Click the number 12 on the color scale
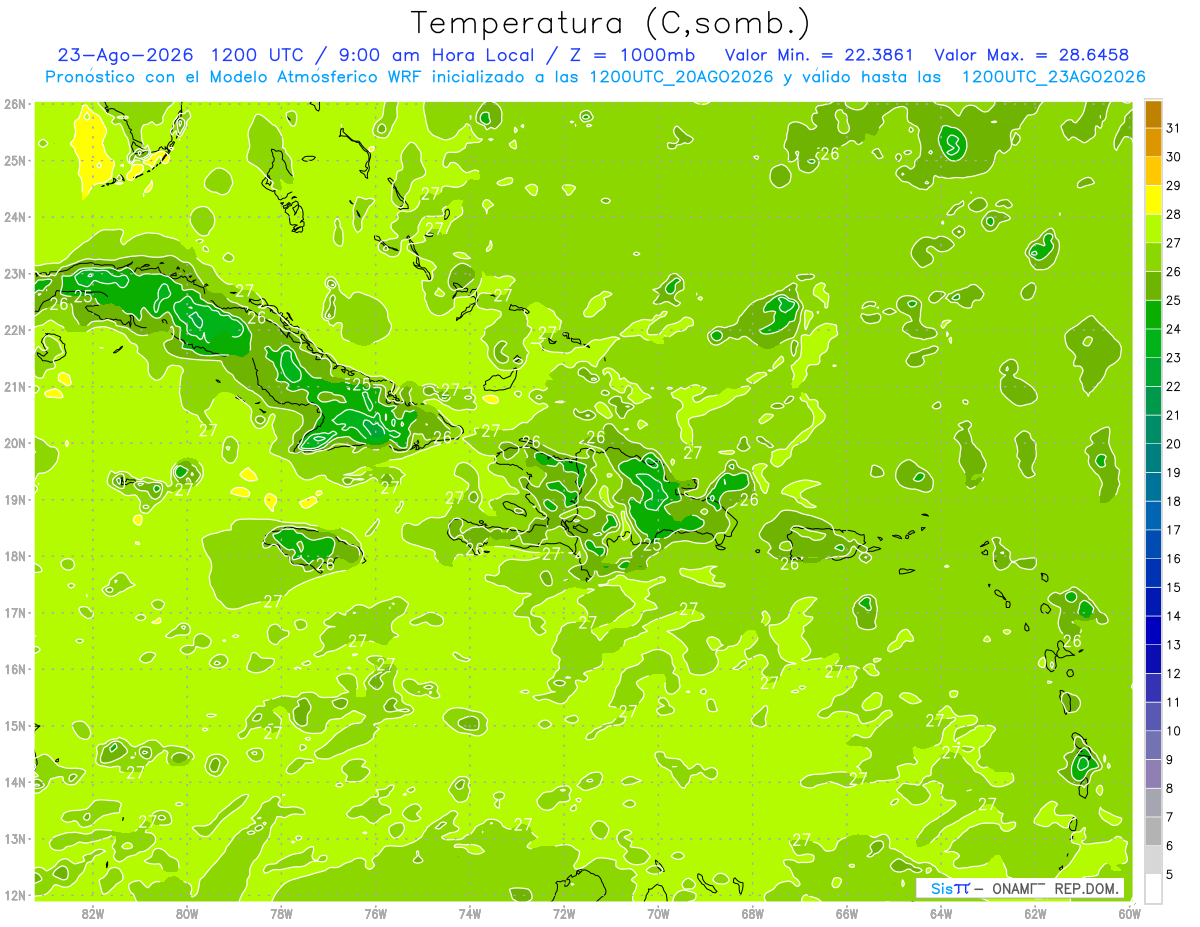 pyautogui.click(x=1174, y=673)
